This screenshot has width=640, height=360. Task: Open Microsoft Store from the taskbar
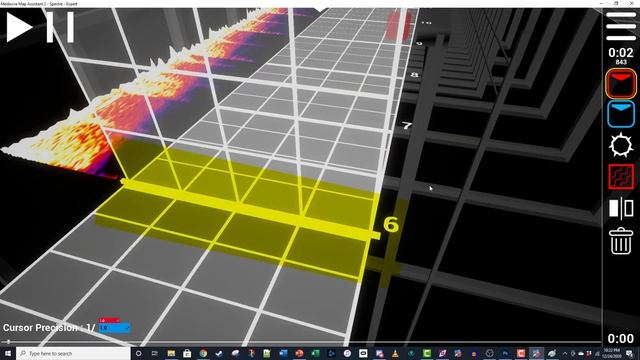click(187, 353)
